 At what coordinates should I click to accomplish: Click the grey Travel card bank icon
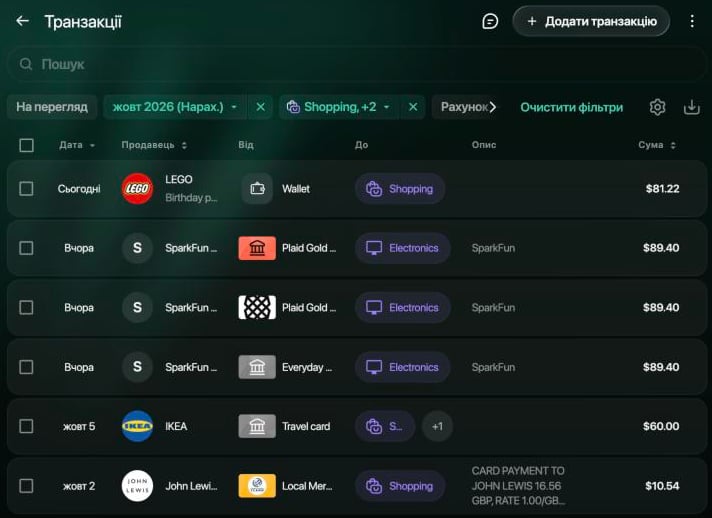(257, 426)
